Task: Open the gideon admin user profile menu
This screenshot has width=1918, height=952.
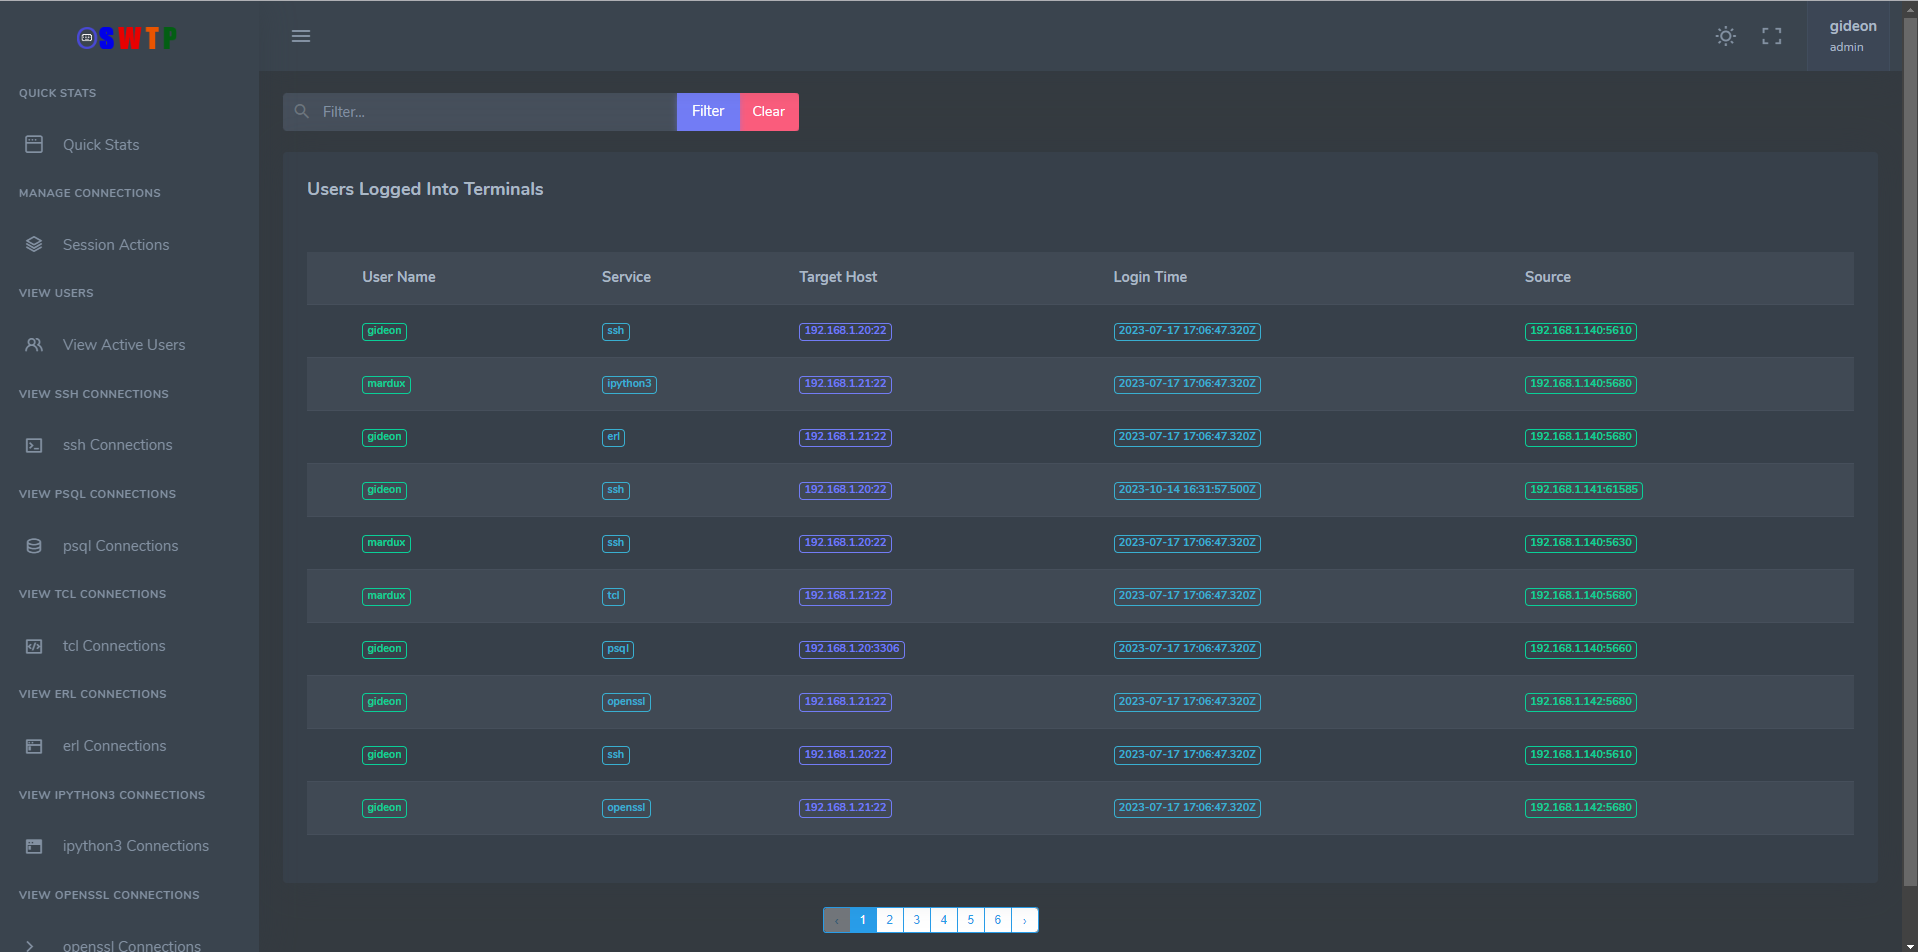Action: click(x=1851, y=36)
